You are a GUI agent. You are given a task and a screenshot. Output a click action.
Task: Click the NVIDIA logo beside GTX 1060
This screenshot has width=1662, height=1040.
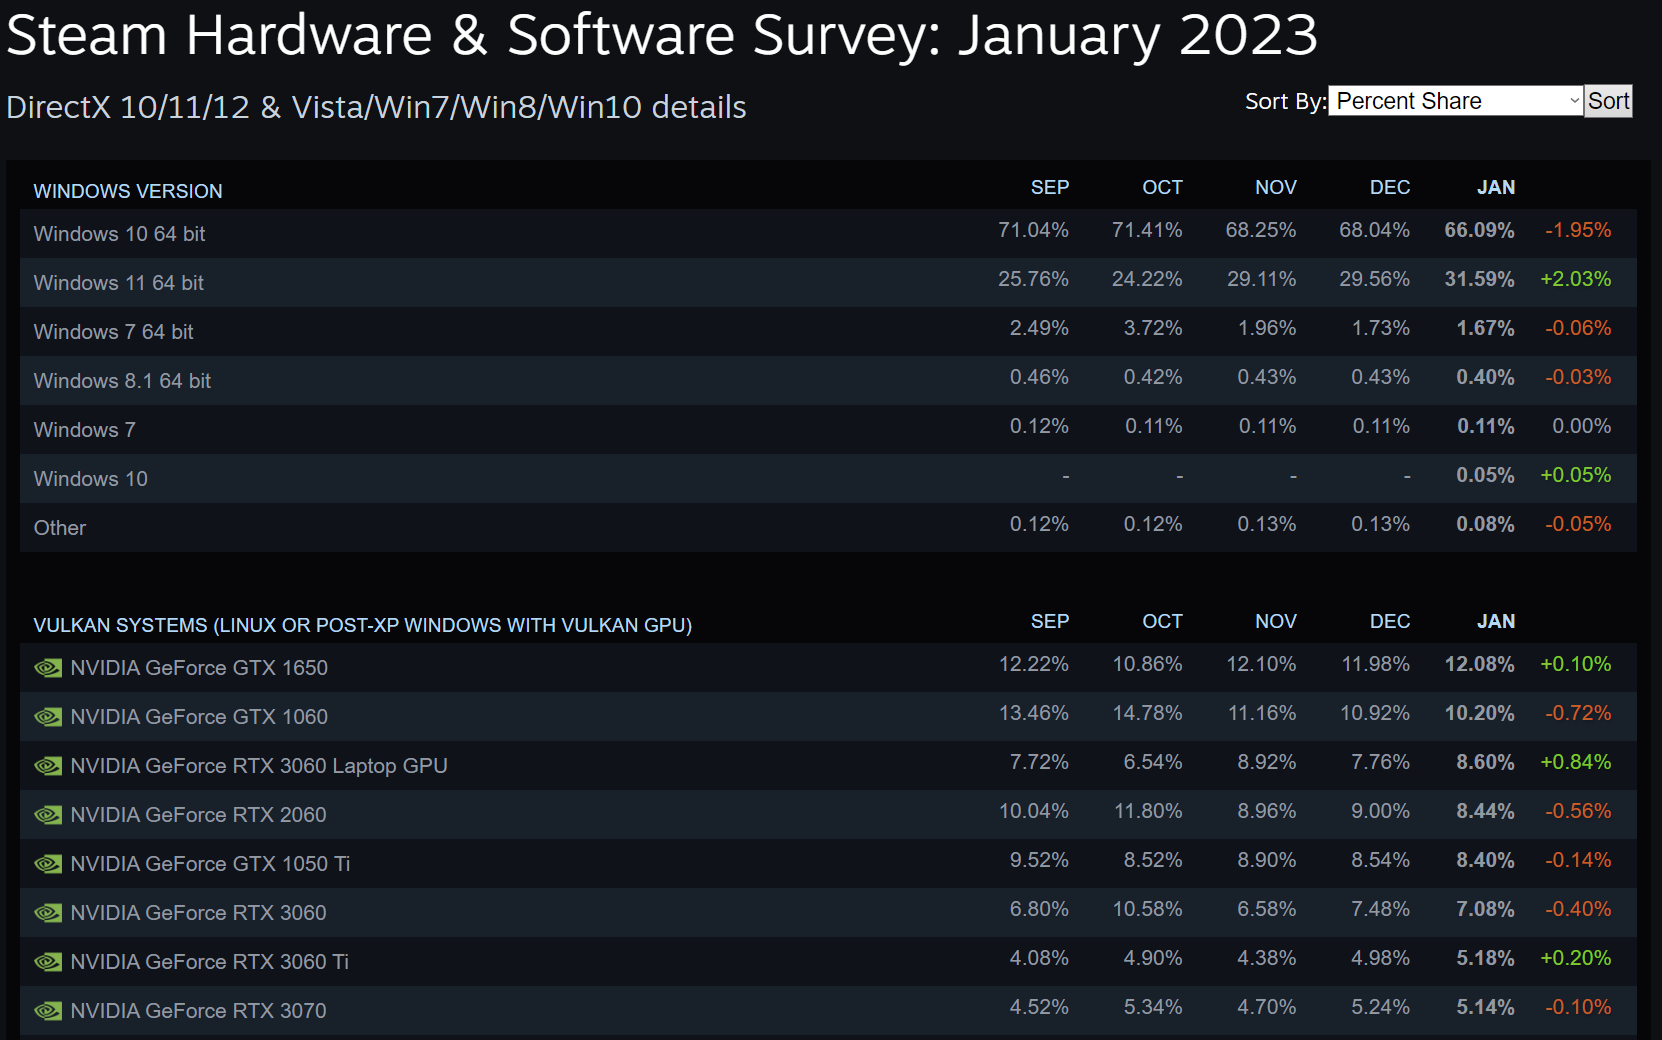coord(48,717)
